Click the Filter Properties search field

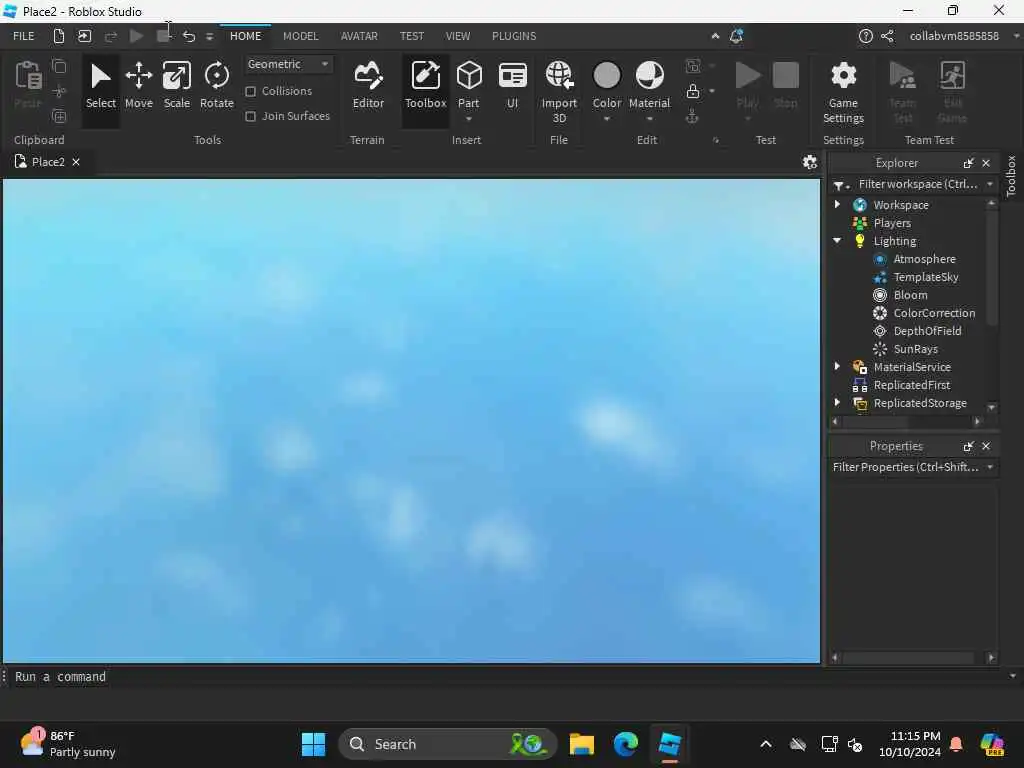tap(905, 467)
